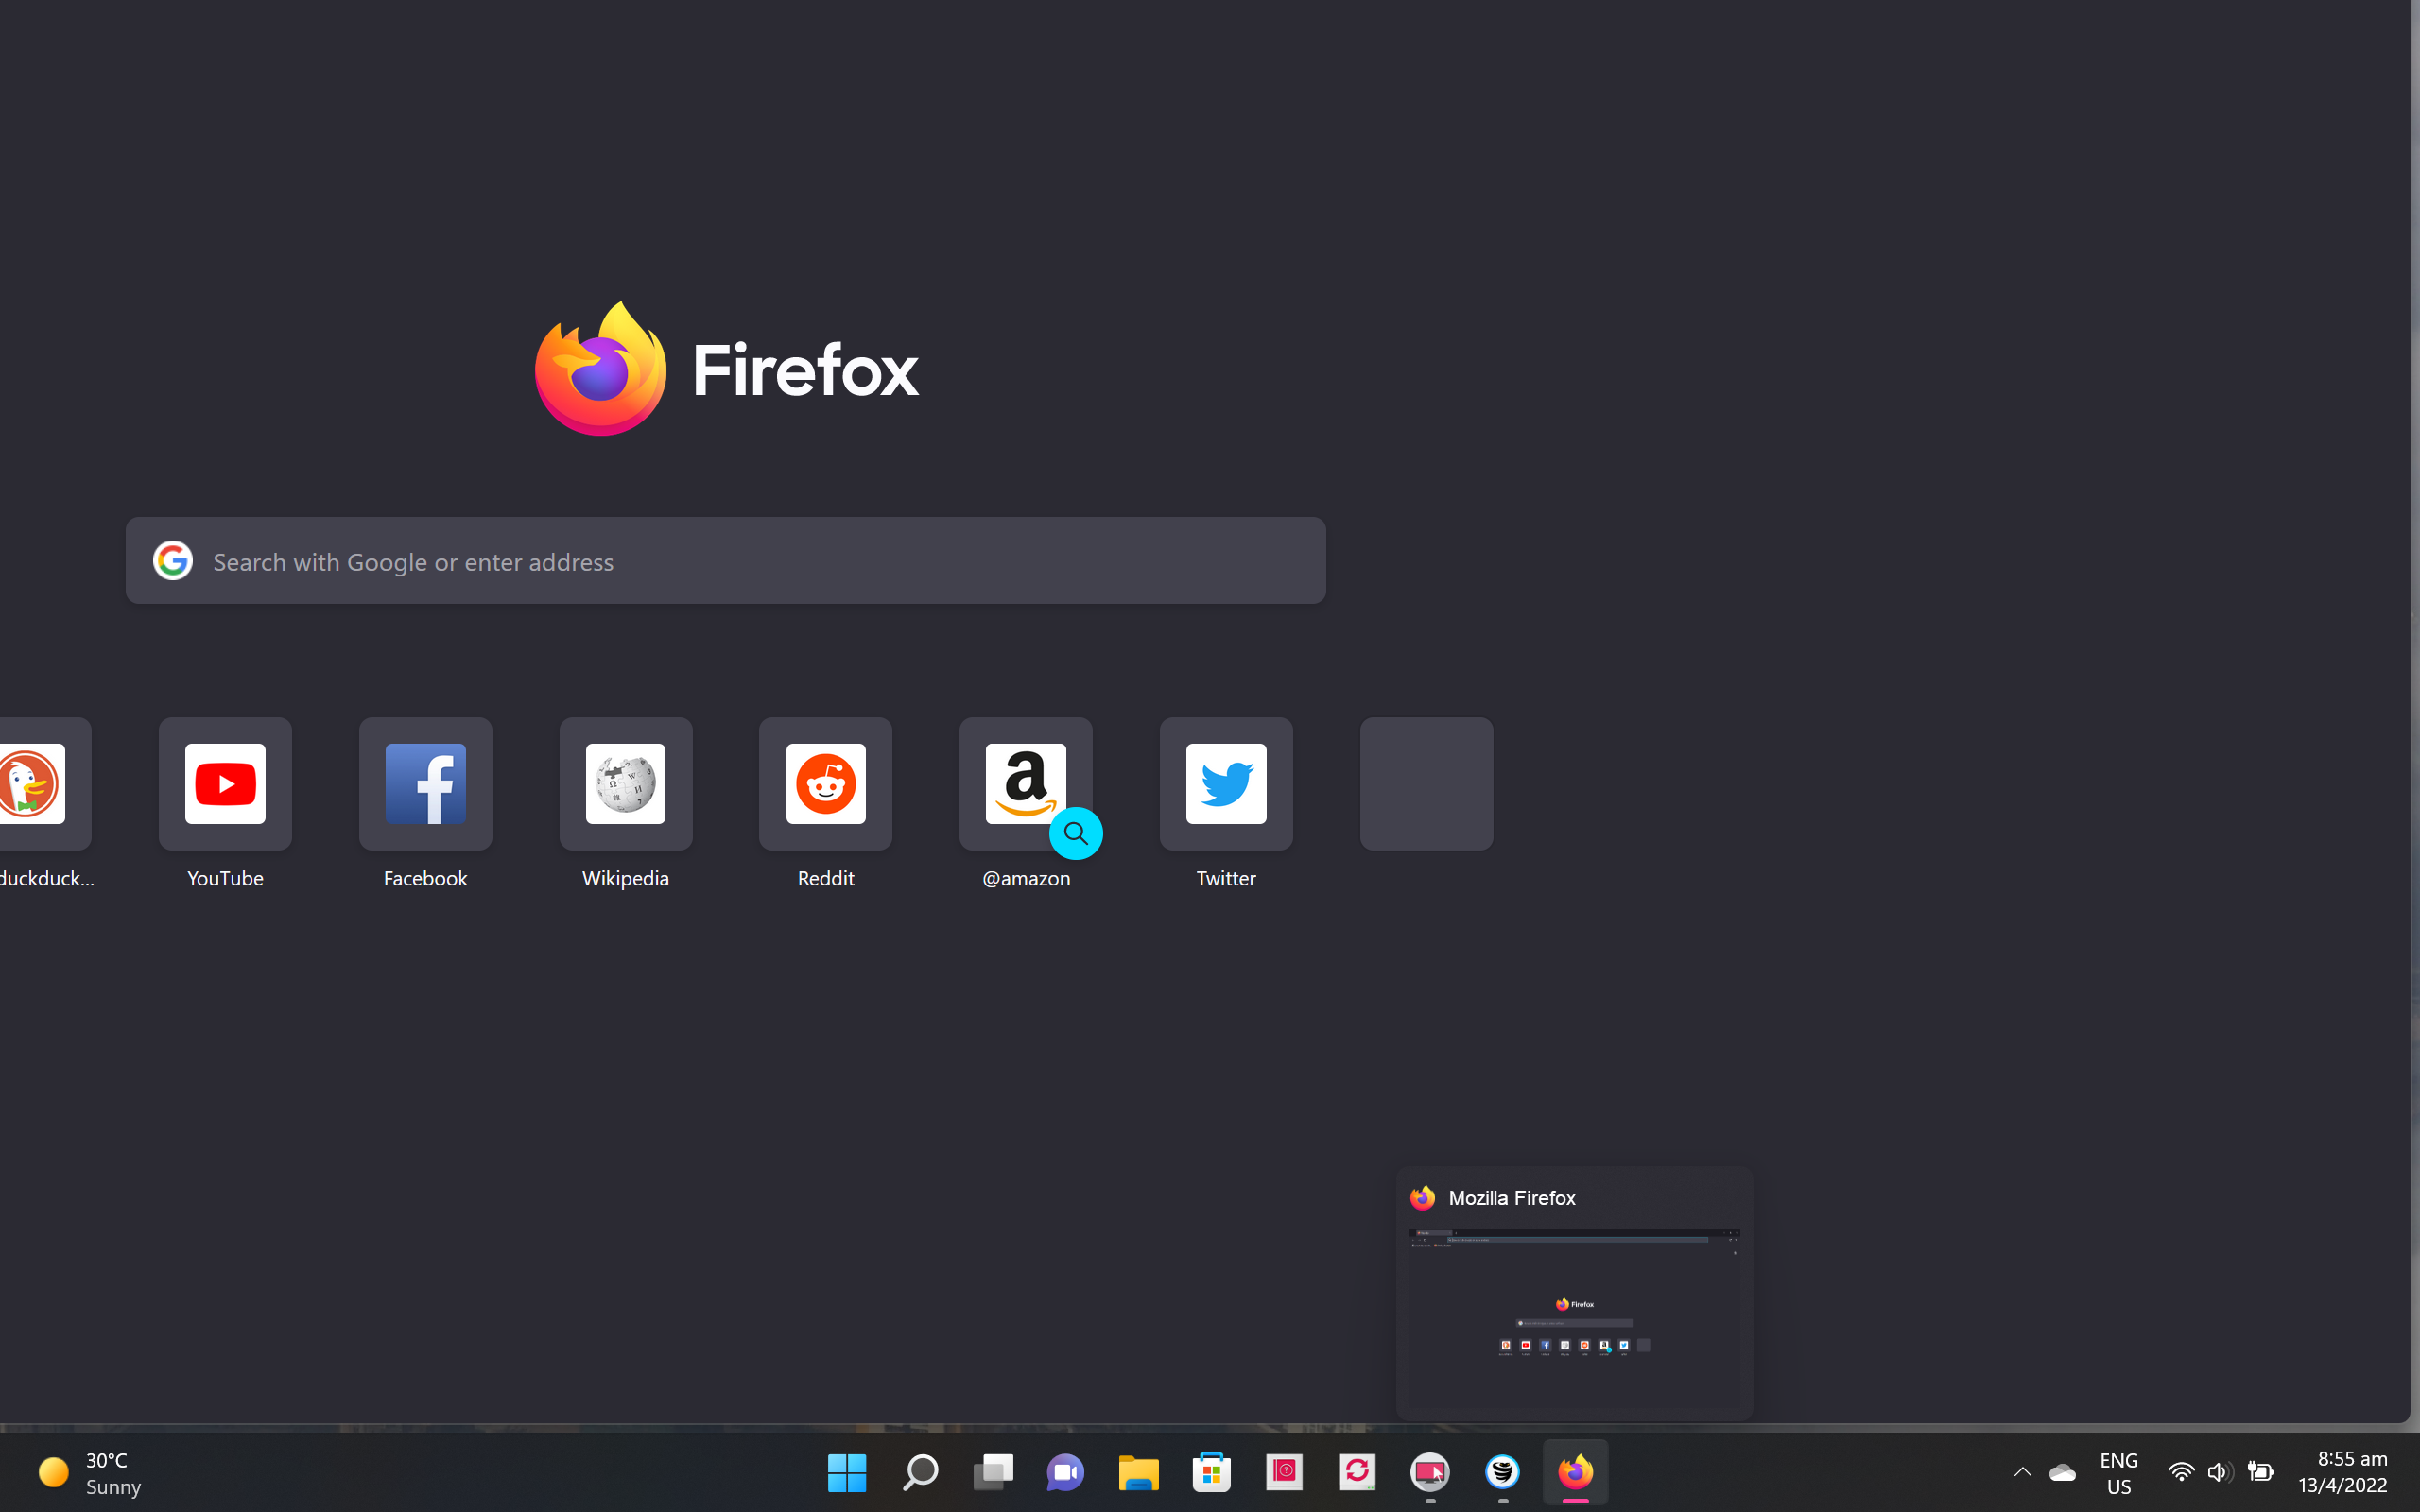Open taskbar Search magnifier
Viewport: 2420px width, 1512px height.
[920, 1472]
